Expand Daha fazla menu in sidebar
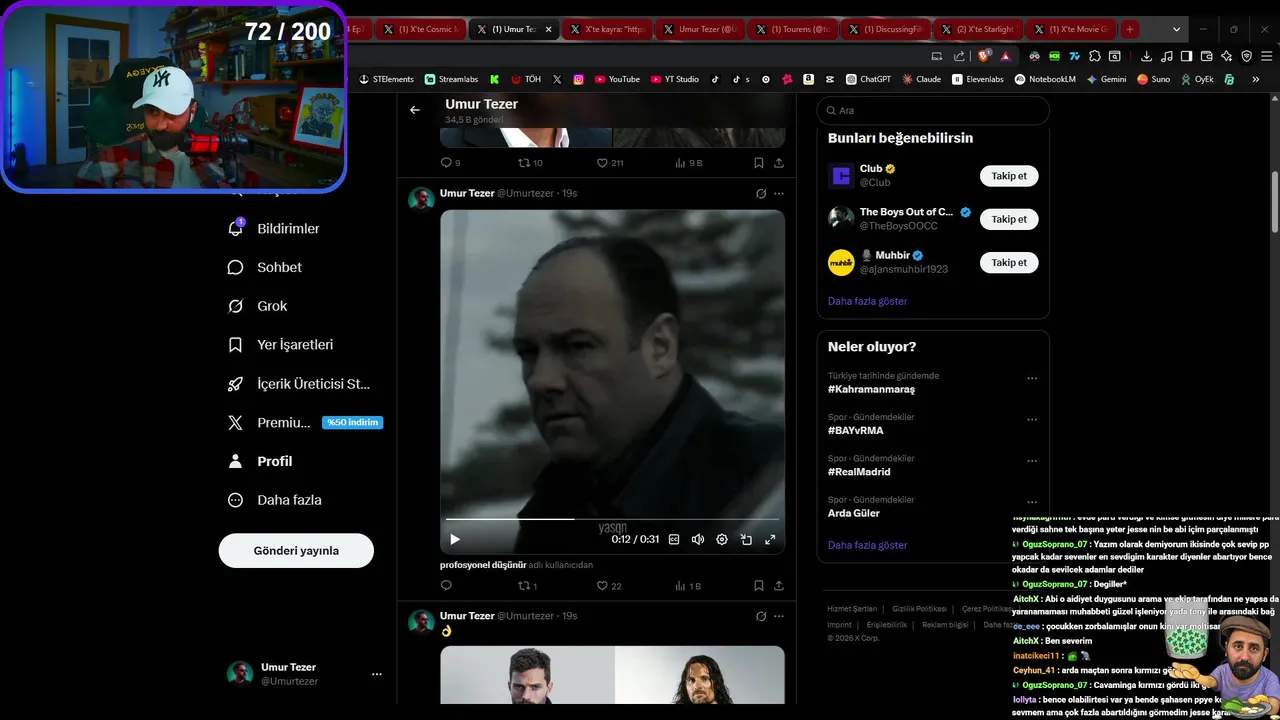This screenshot has height=720, width=1280. click(275, 500)
